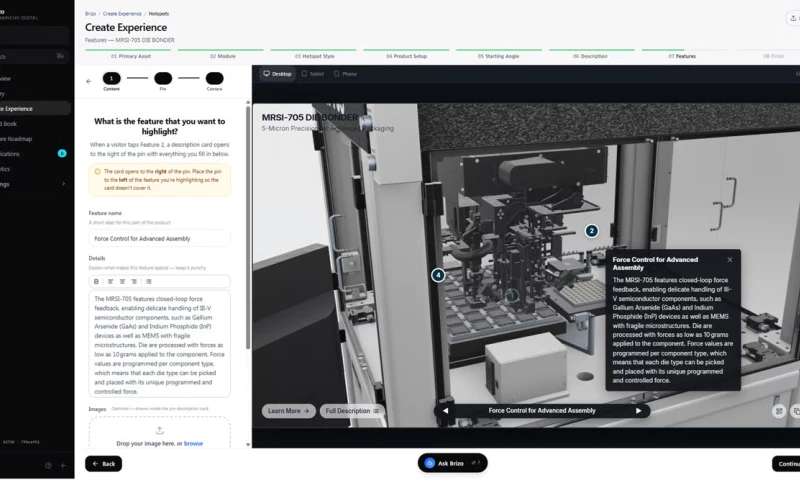Screen dimensions: 800x480
Task: Open step 02 Module
Action: click(223, 56)
